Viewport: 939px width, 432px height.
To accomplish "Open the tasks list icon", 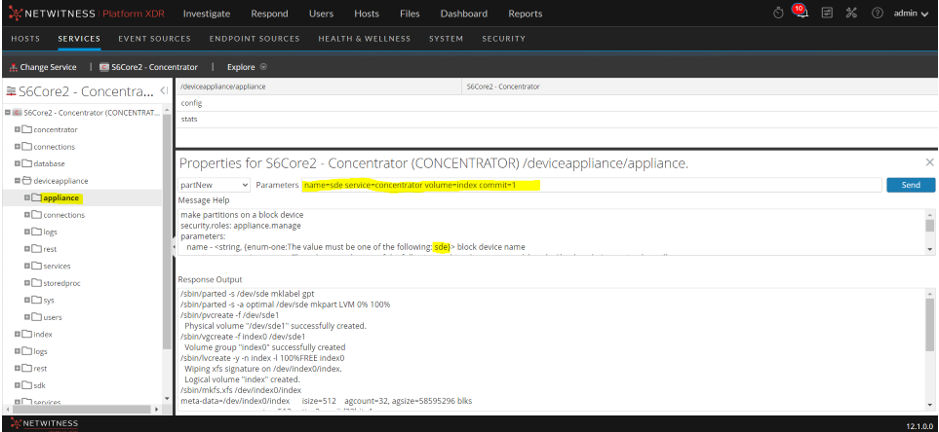I will [x=827, y=13].
